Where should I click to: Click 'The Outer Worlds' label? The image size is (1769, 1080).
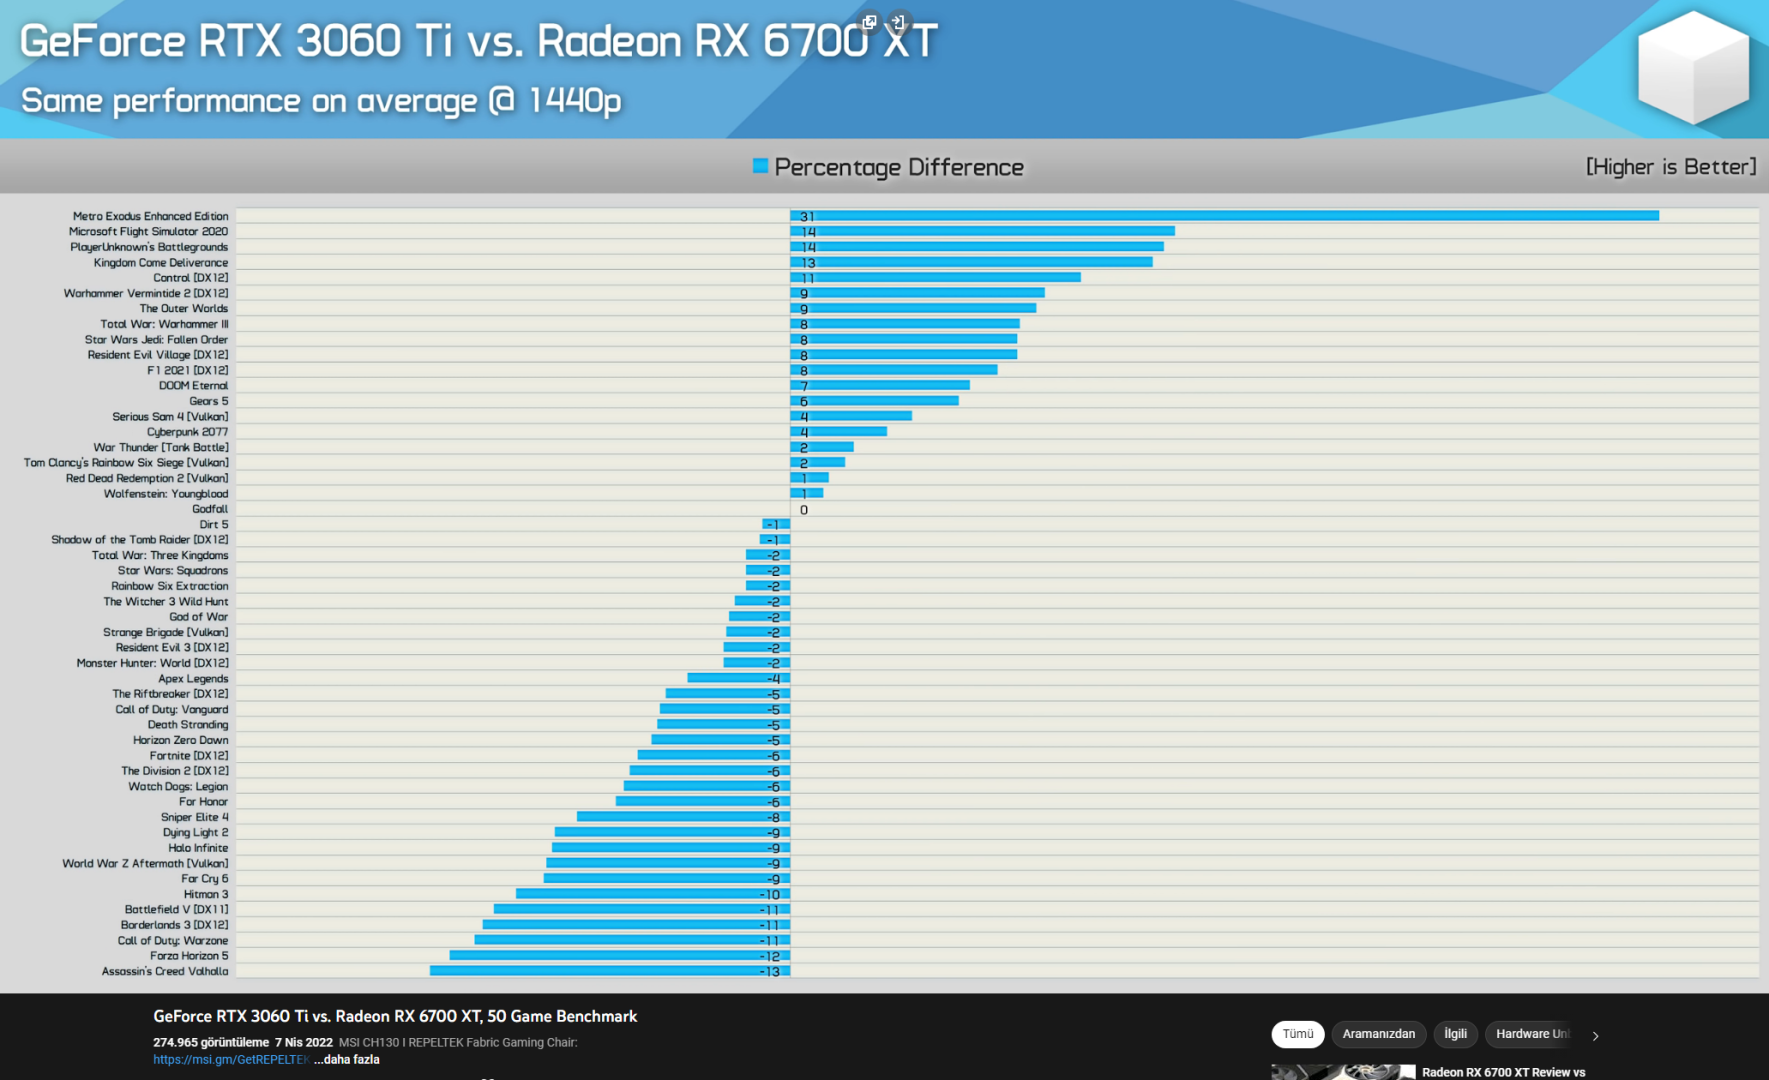[x=184, y=308]
